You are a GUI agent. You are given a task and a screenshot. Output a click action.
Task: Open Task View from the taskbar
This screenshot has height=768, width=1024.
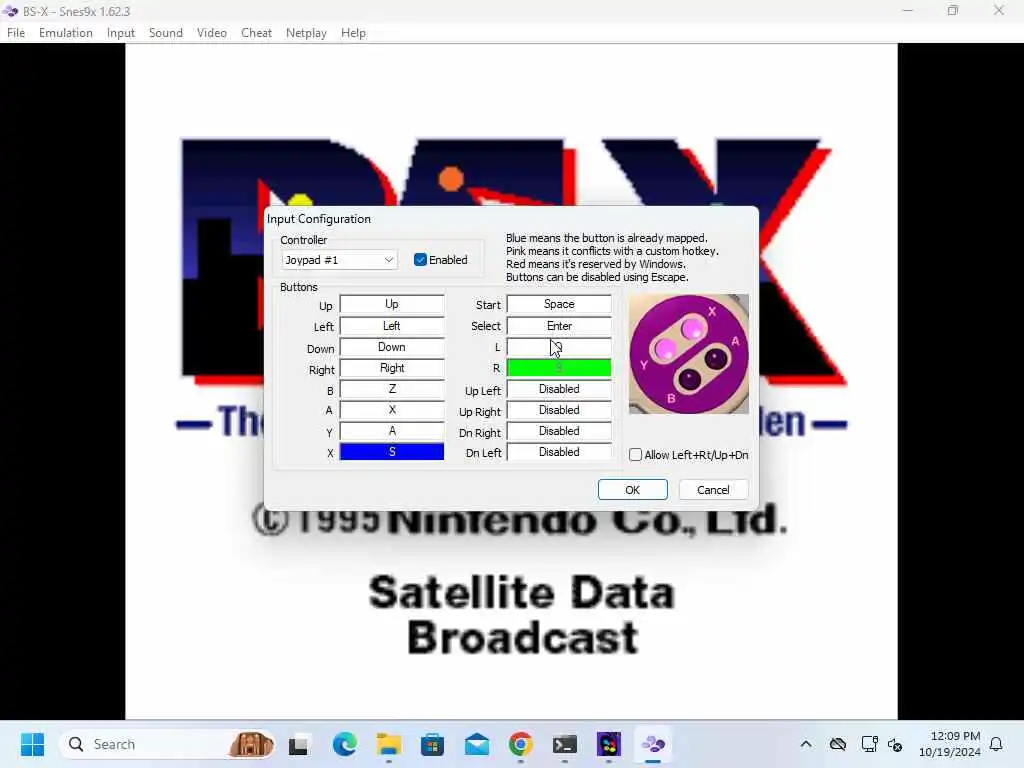[x=298, y=744]
